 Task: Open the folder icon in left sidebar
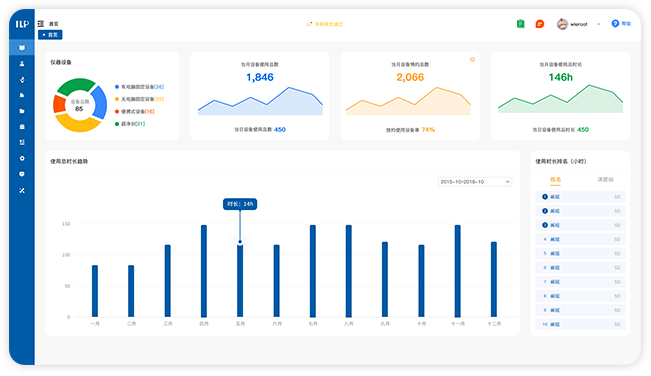point(22,111)
